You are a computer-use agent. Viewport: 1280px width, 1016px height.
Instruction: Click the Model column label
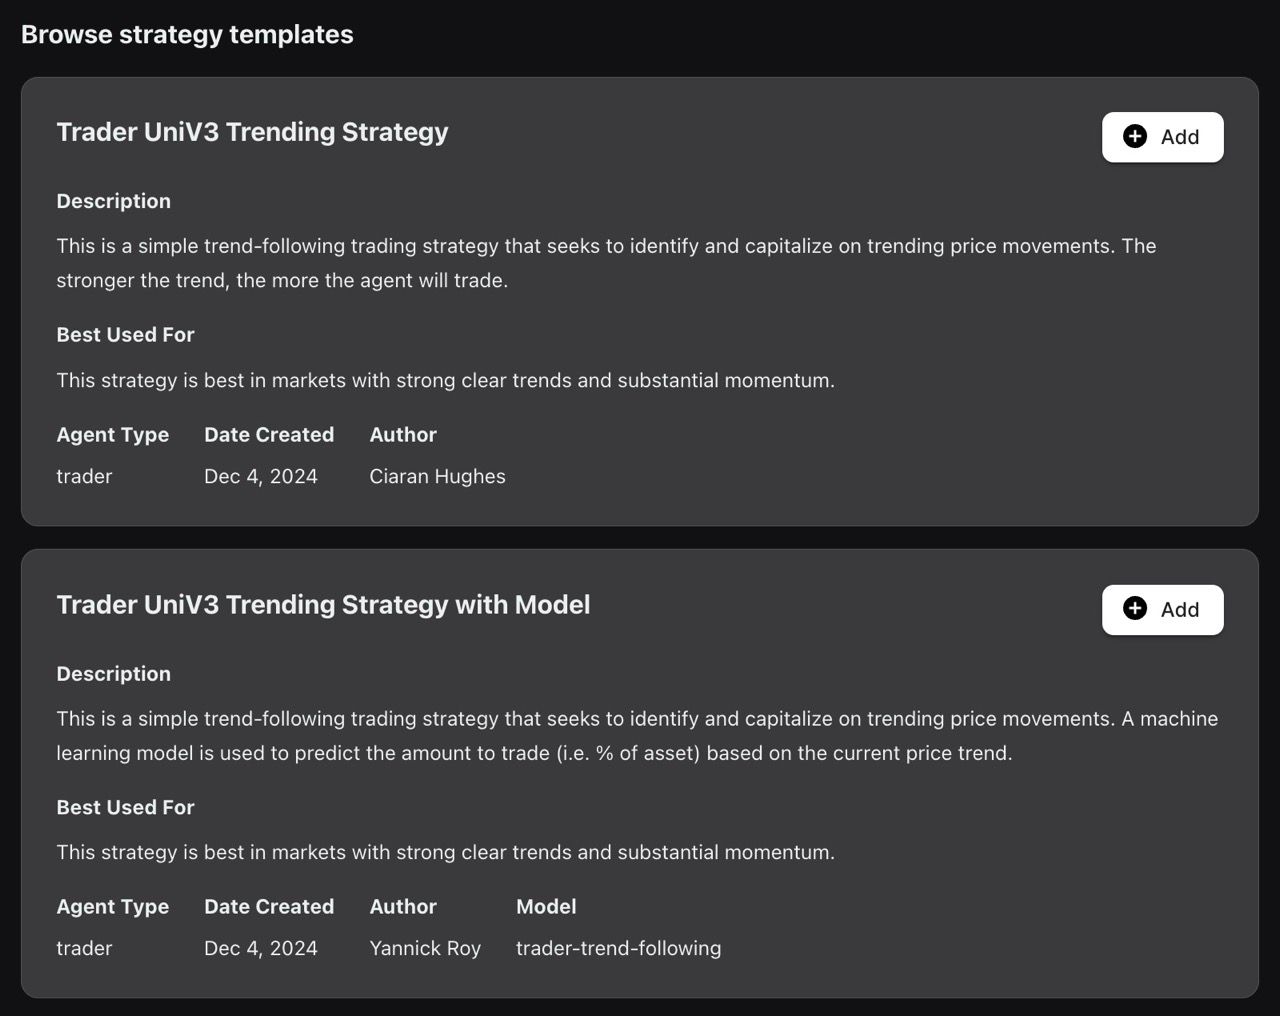point(546,906)
